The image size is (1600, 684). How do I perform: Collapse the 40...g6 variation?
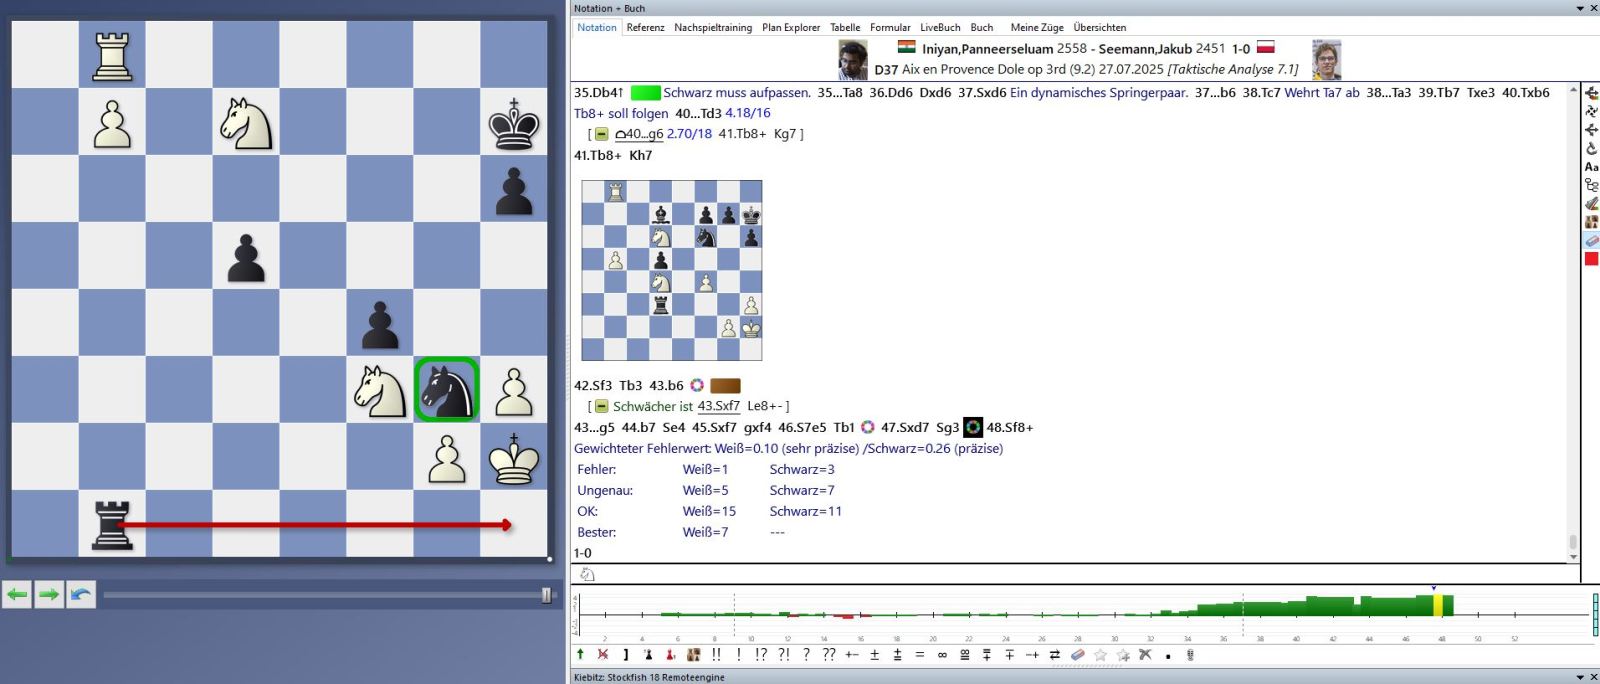pos(601,134)
